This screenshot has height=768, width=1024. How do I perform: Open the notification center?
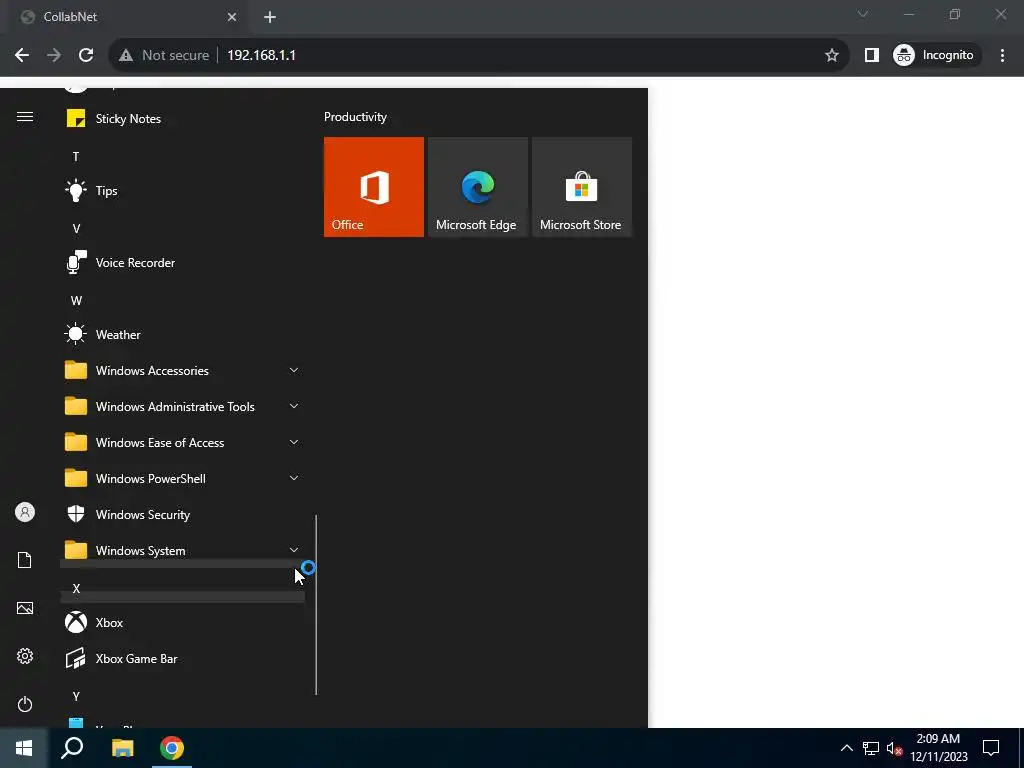[991, 748]
